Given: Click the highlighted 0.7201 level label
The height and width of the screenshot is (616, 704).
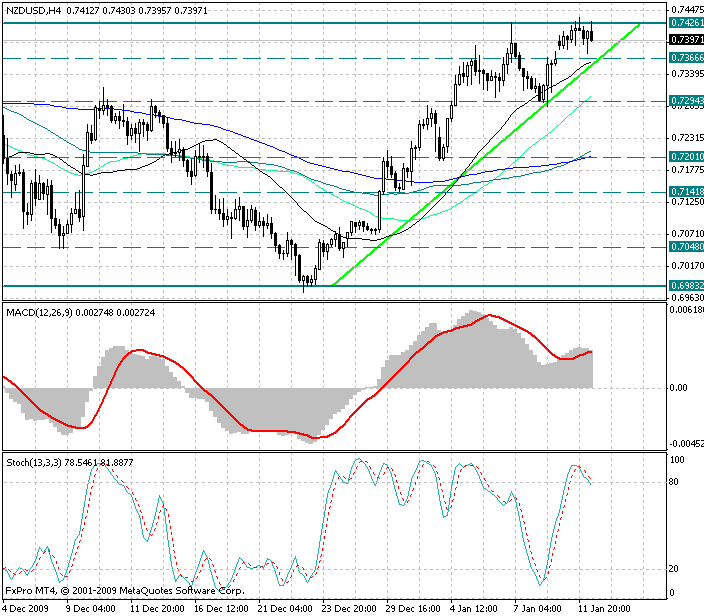Looking at the screenshot, I should coord(686,156).
